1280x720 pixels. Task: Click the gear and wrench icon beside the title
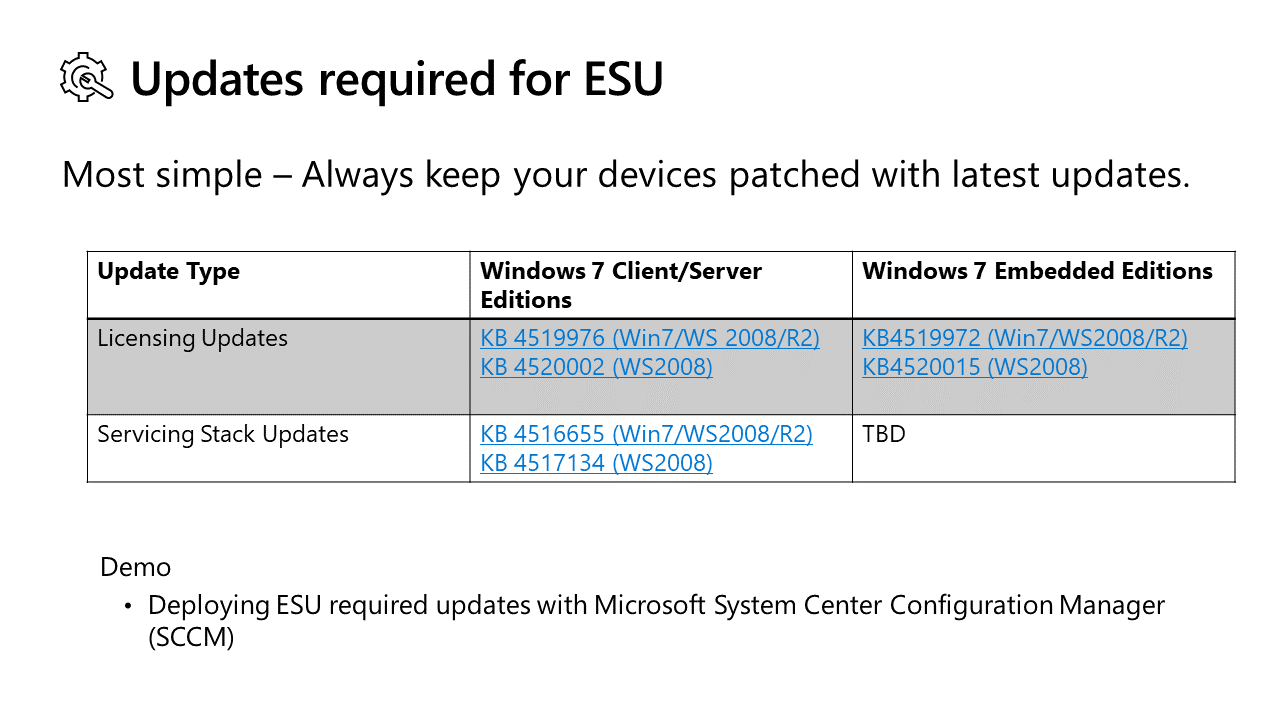click(85, 78)
